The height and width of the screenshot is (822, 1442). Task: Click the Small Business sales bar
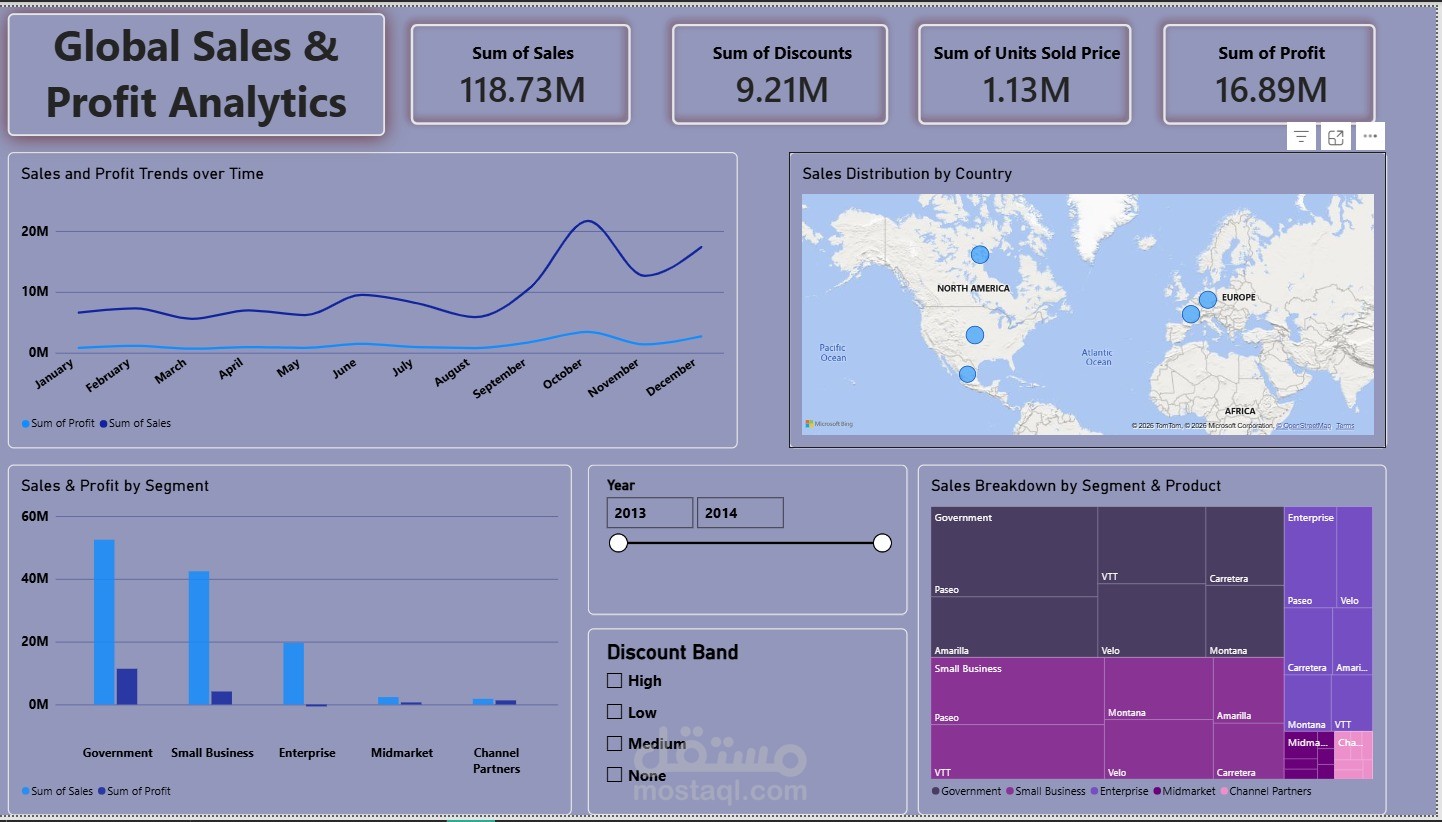point(199,638)
